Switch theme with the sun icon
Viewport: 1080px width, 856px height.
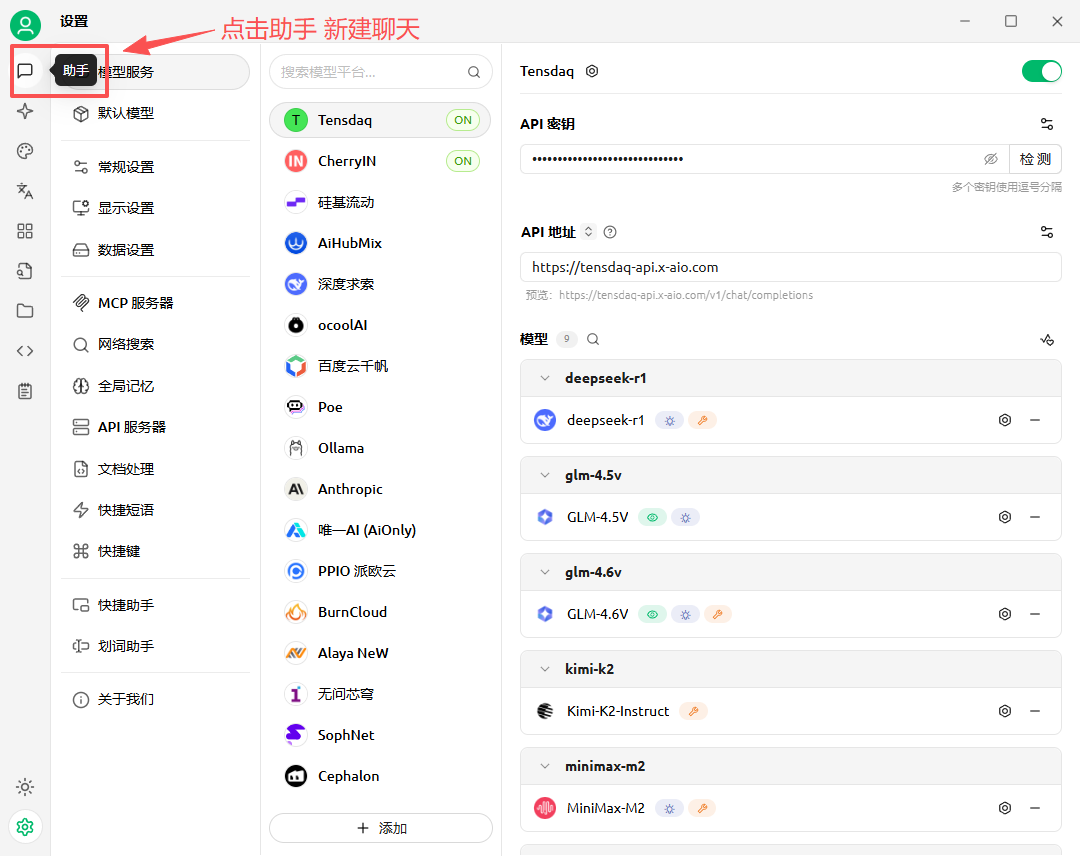tap(25, 786)
